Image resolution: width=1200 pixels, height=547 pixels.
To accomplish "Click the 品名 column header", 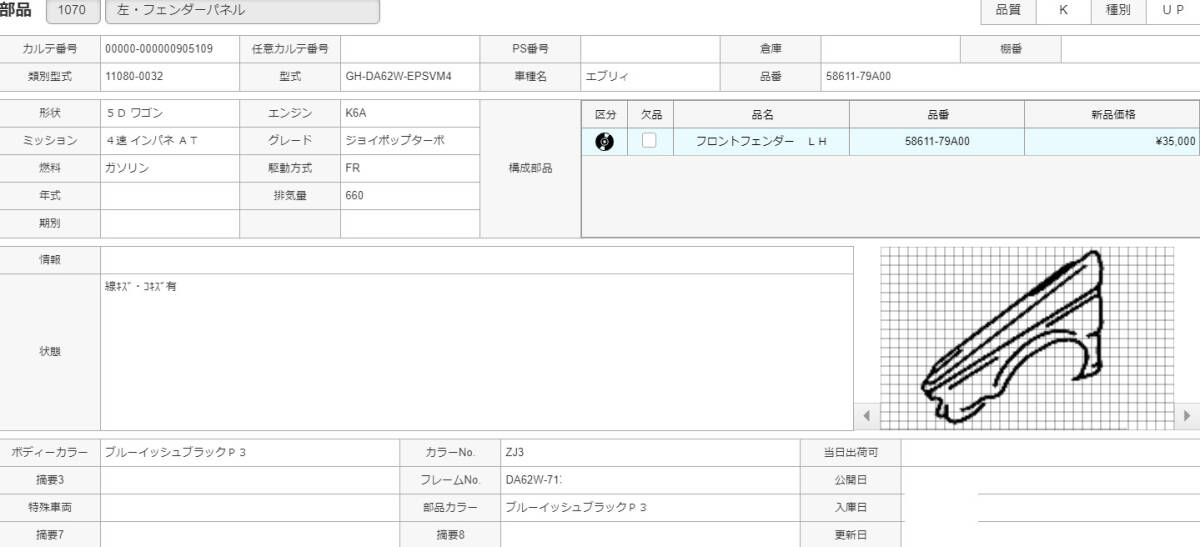I will tap(762, 115).
